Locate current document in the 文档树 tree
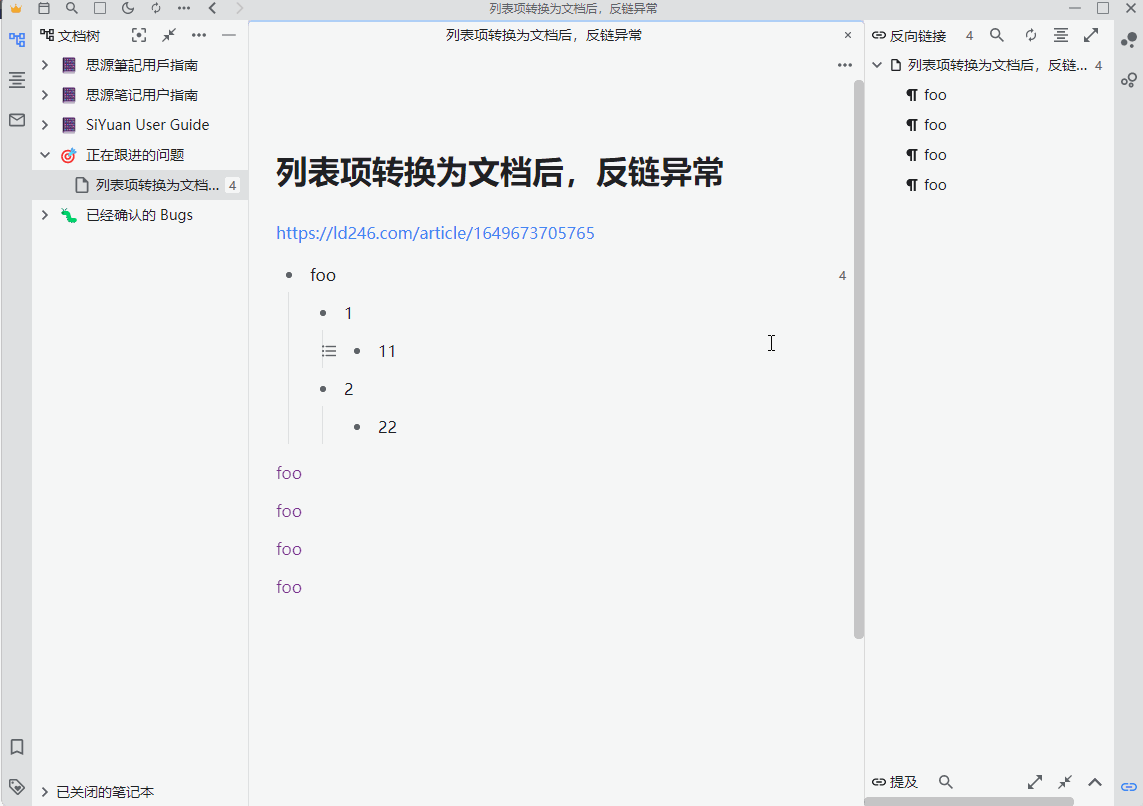 click(x=138, y=34)
